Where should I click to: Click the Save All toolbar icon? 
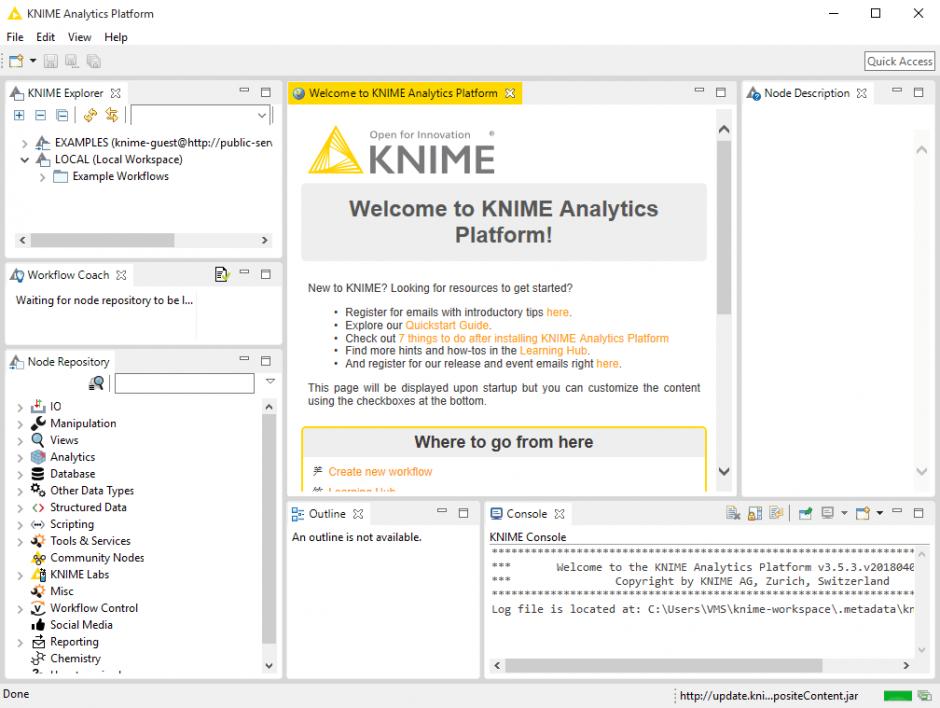pyautogui.click(x=93, y=61)
